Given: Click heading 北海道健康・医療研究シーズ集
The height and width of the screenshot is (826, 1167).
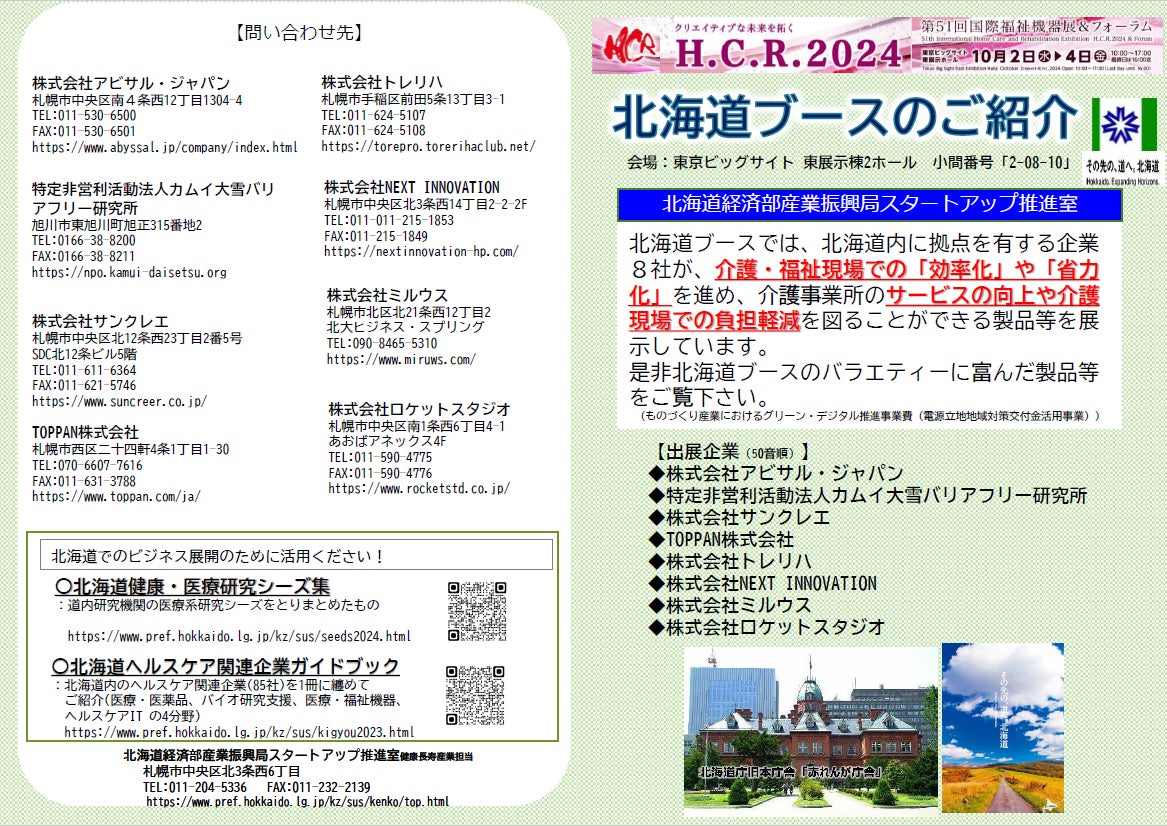Looking at the screenshot, I should point(193,586).
